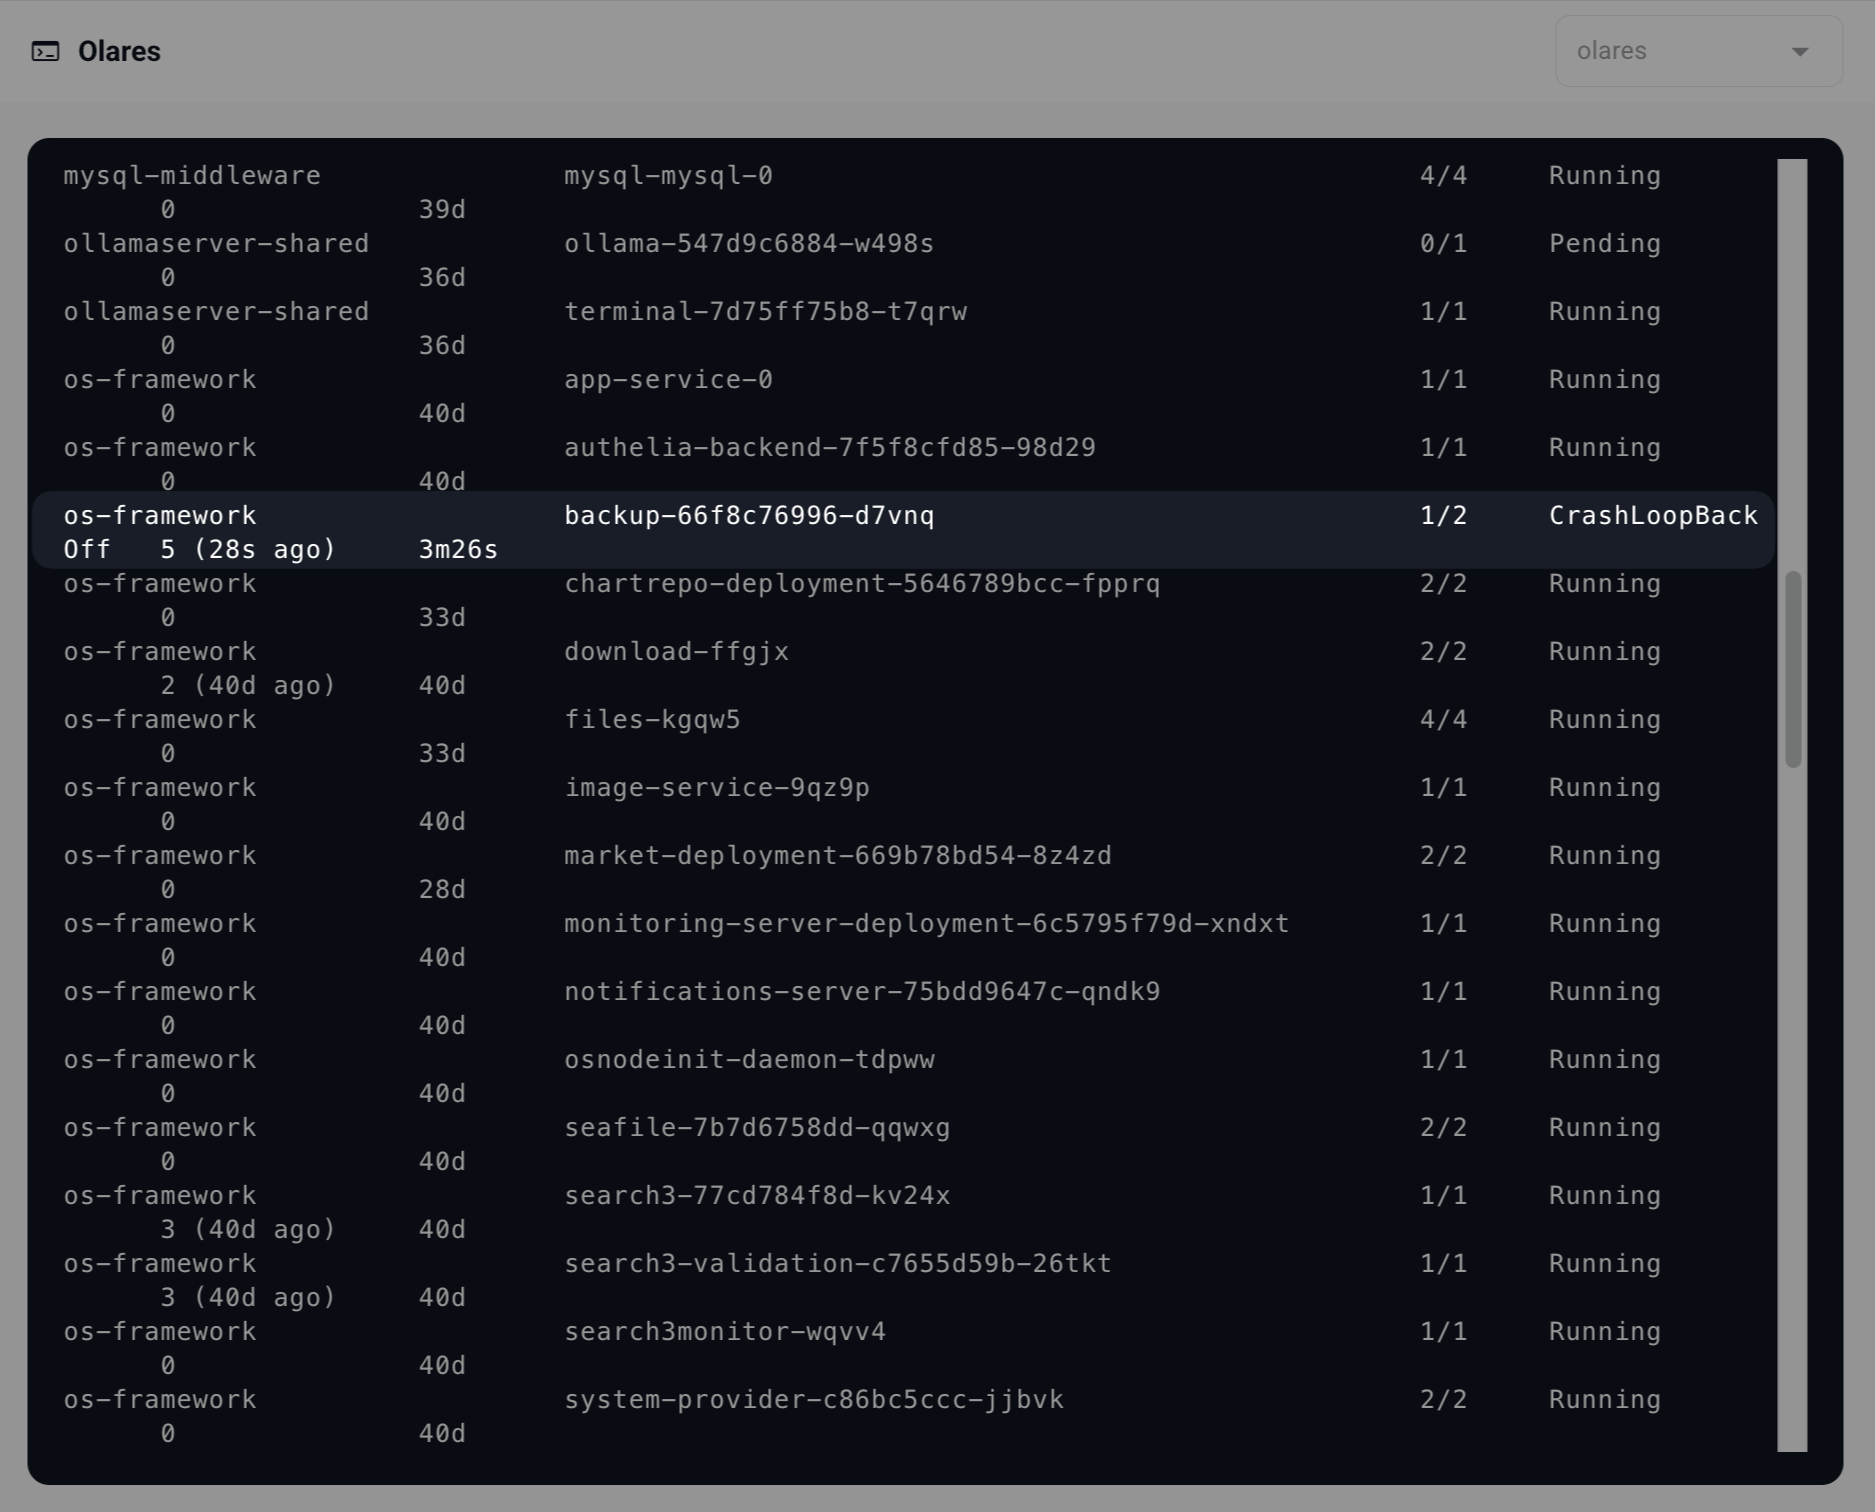Click the ollama-547d9c6884-w498s pod name
The width and height of the screenshot is (1876, 1512).
748,243
